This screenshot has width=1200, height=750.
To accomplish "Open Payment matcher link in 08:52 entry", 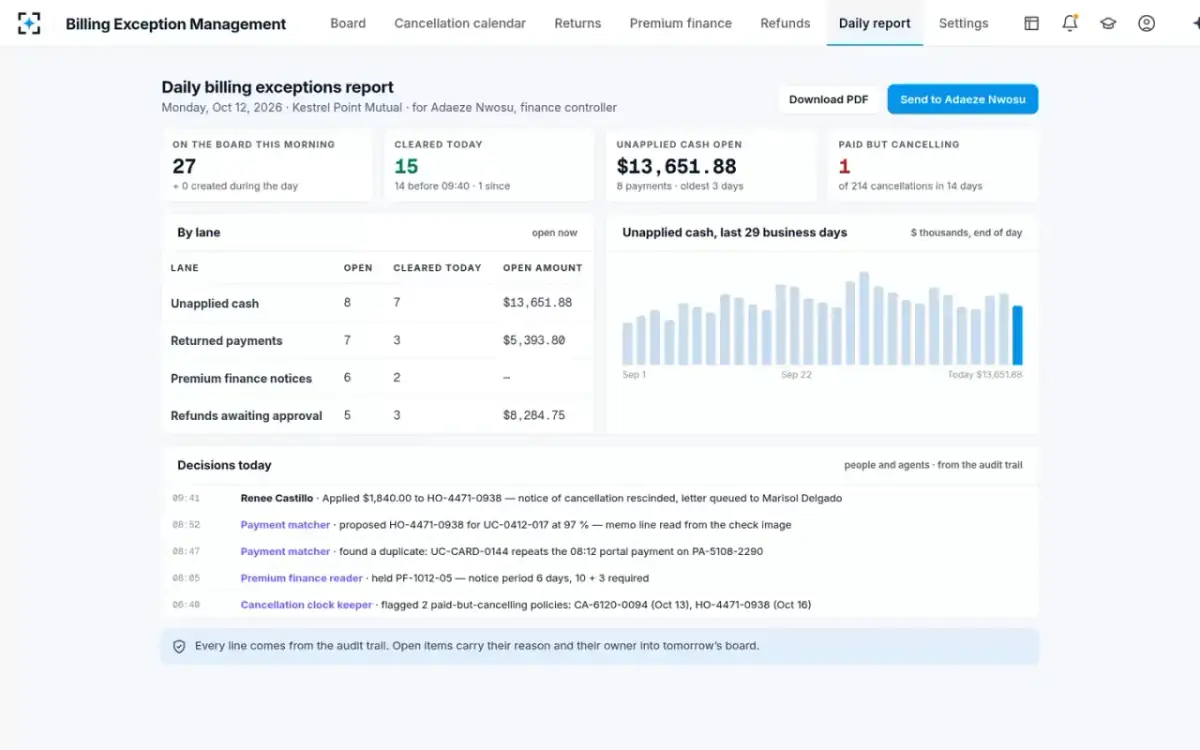I will [285, 525].
